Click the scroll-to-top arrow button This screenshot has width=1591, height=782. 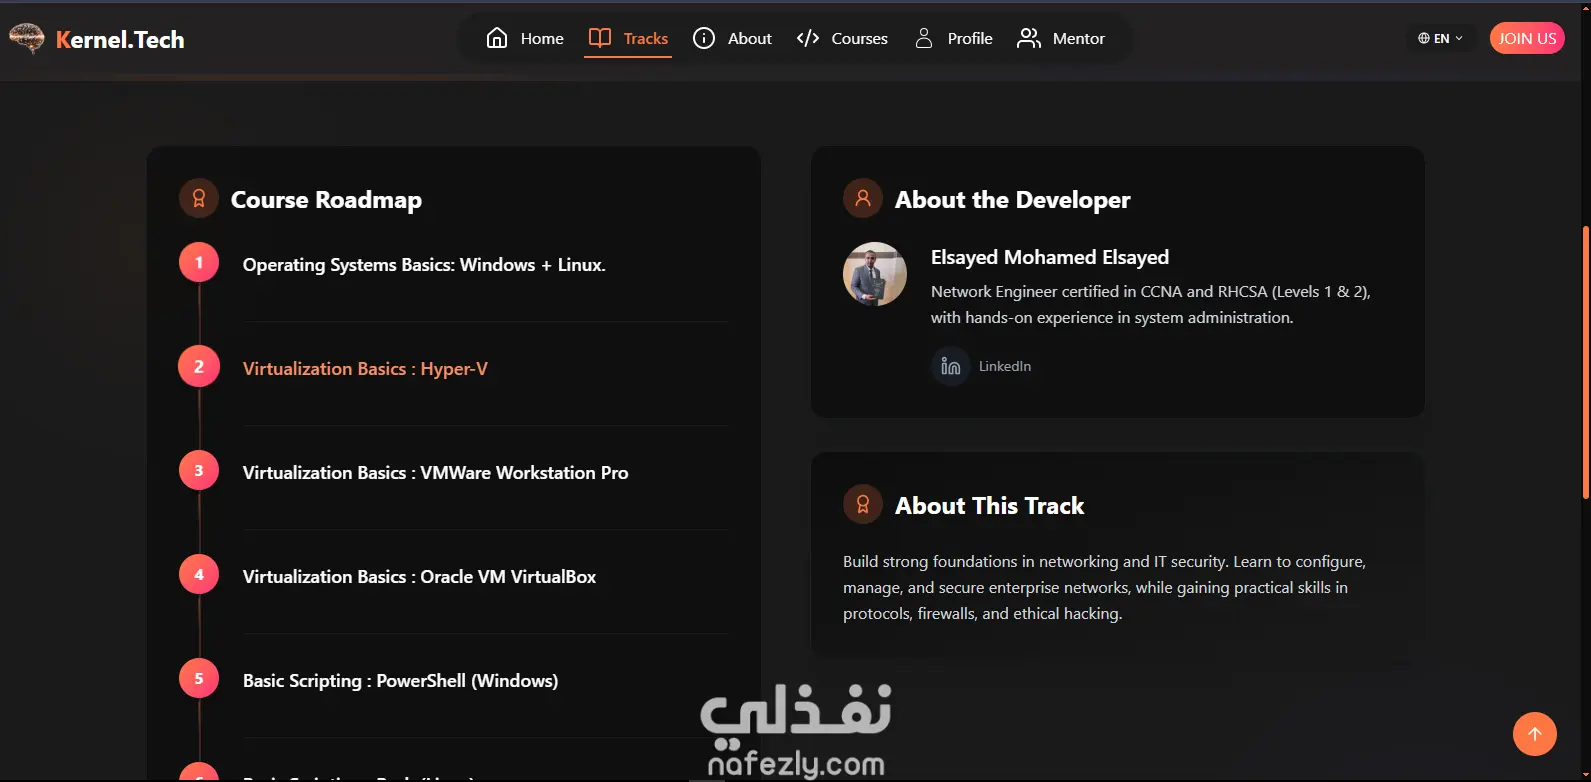click(x=1535, y=734)
